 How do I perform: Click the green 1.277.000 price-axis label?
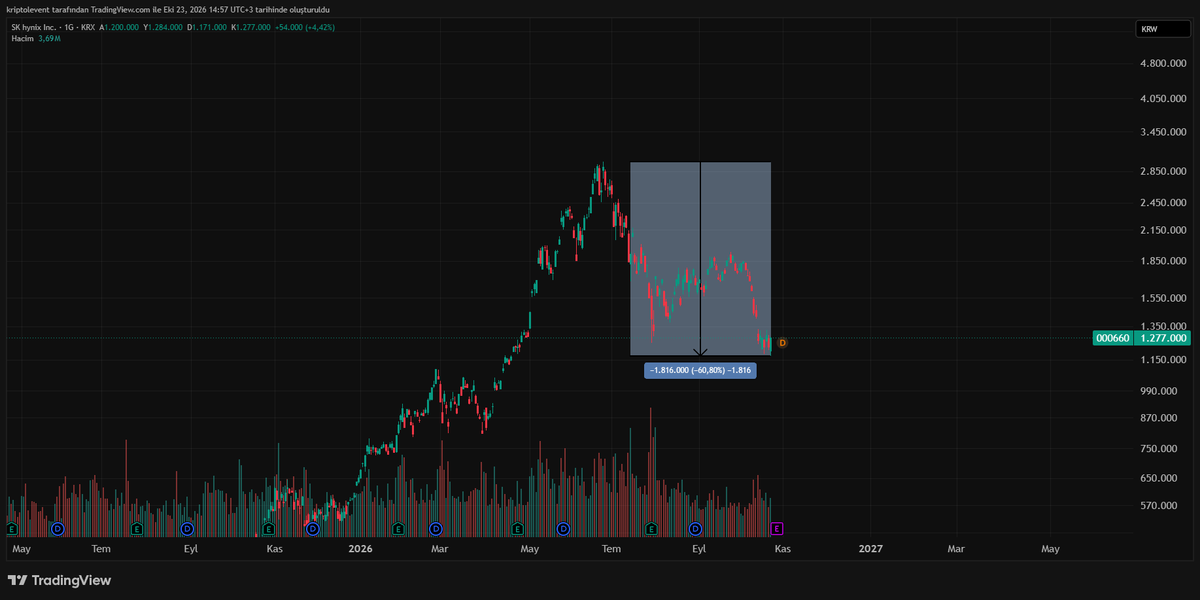point(1164,338)
